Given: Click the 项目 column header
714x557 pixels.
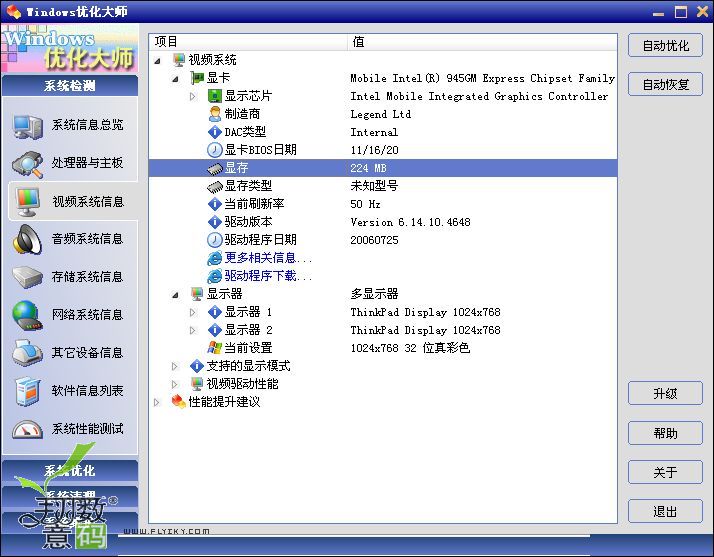Looking at the screenshot, I should (248, 42).
